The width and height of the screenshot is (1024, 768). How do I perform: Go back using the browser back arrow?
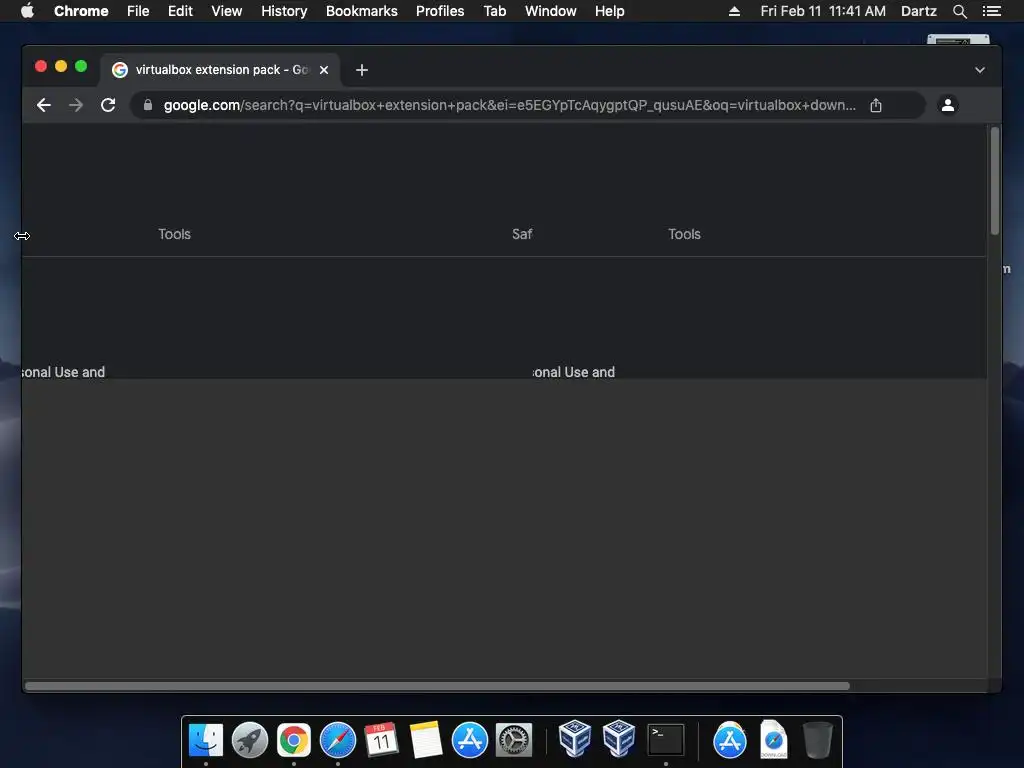(44, 105)
